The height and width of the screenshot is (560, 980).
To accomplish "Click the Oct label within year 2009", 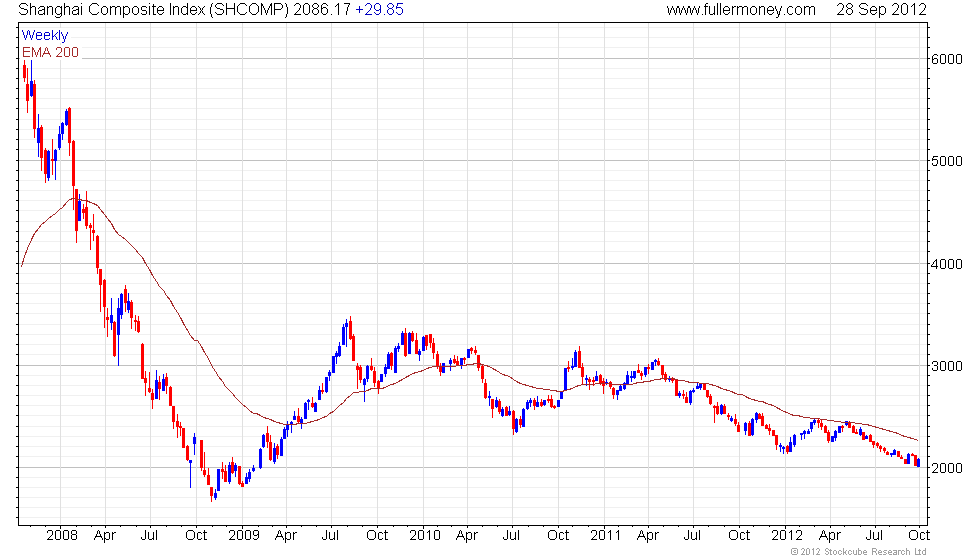I will pyautogui.click(x=377, y=536).
